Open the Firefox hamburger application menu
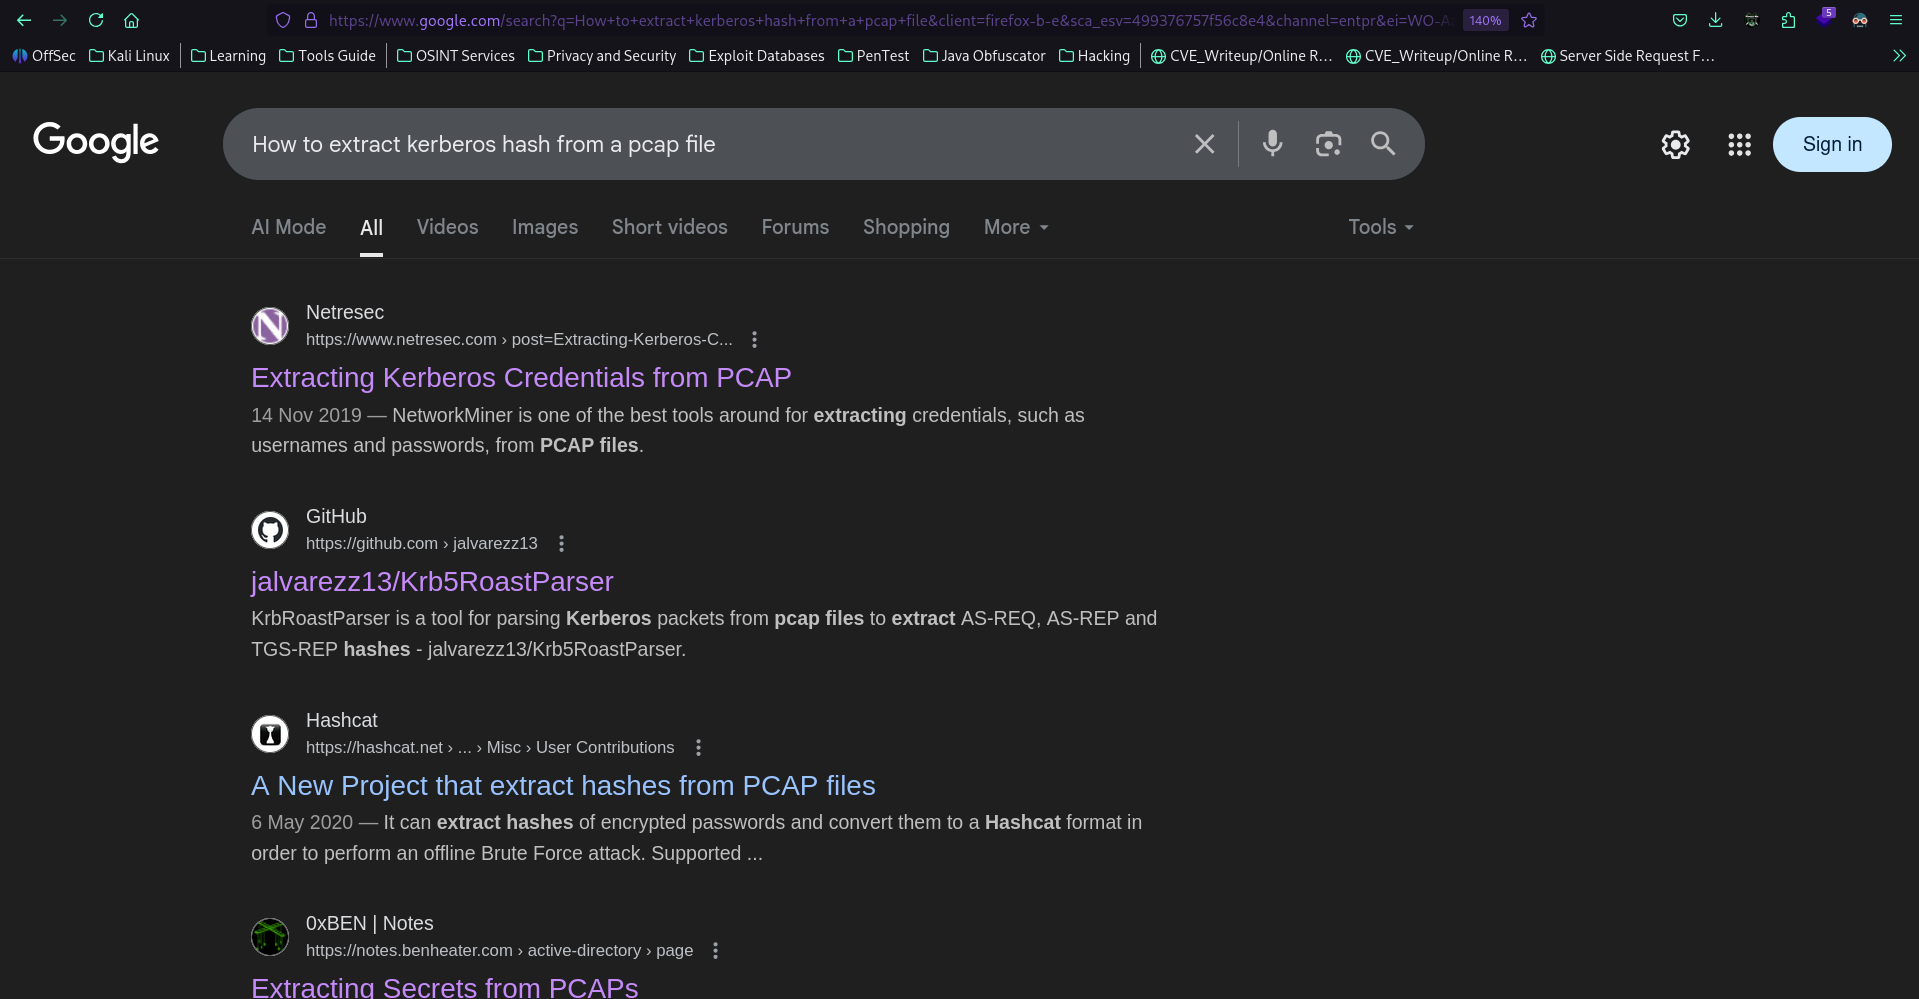 1896,20
